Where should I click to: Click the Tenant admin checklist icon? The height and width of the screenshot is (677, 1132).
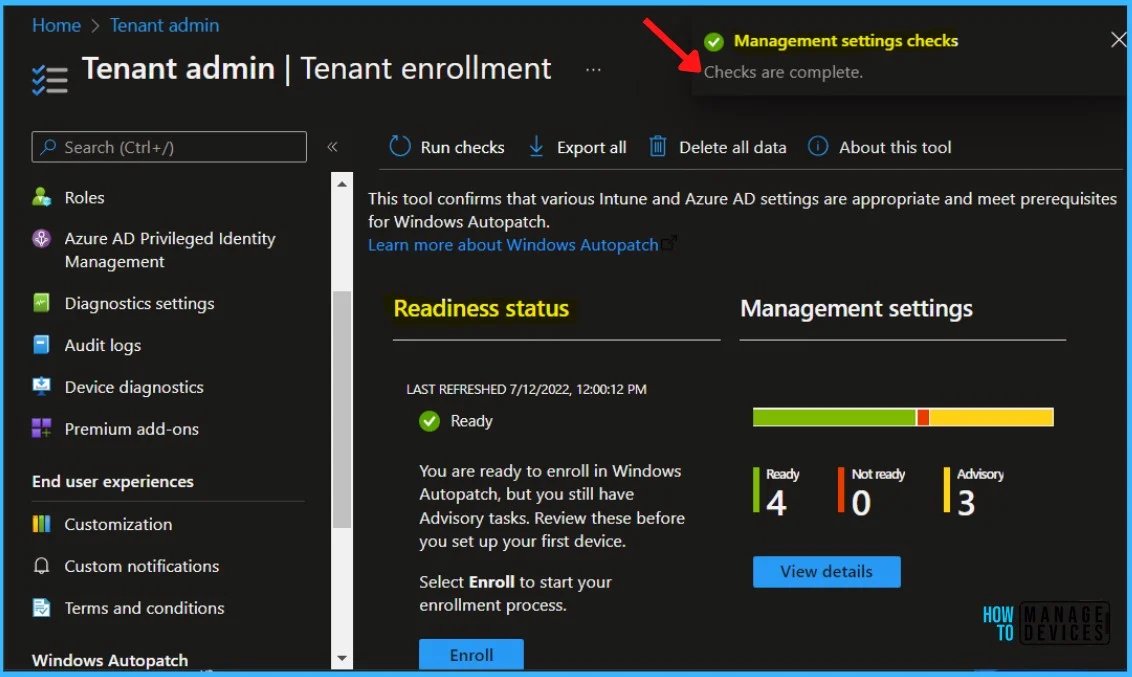50,79
